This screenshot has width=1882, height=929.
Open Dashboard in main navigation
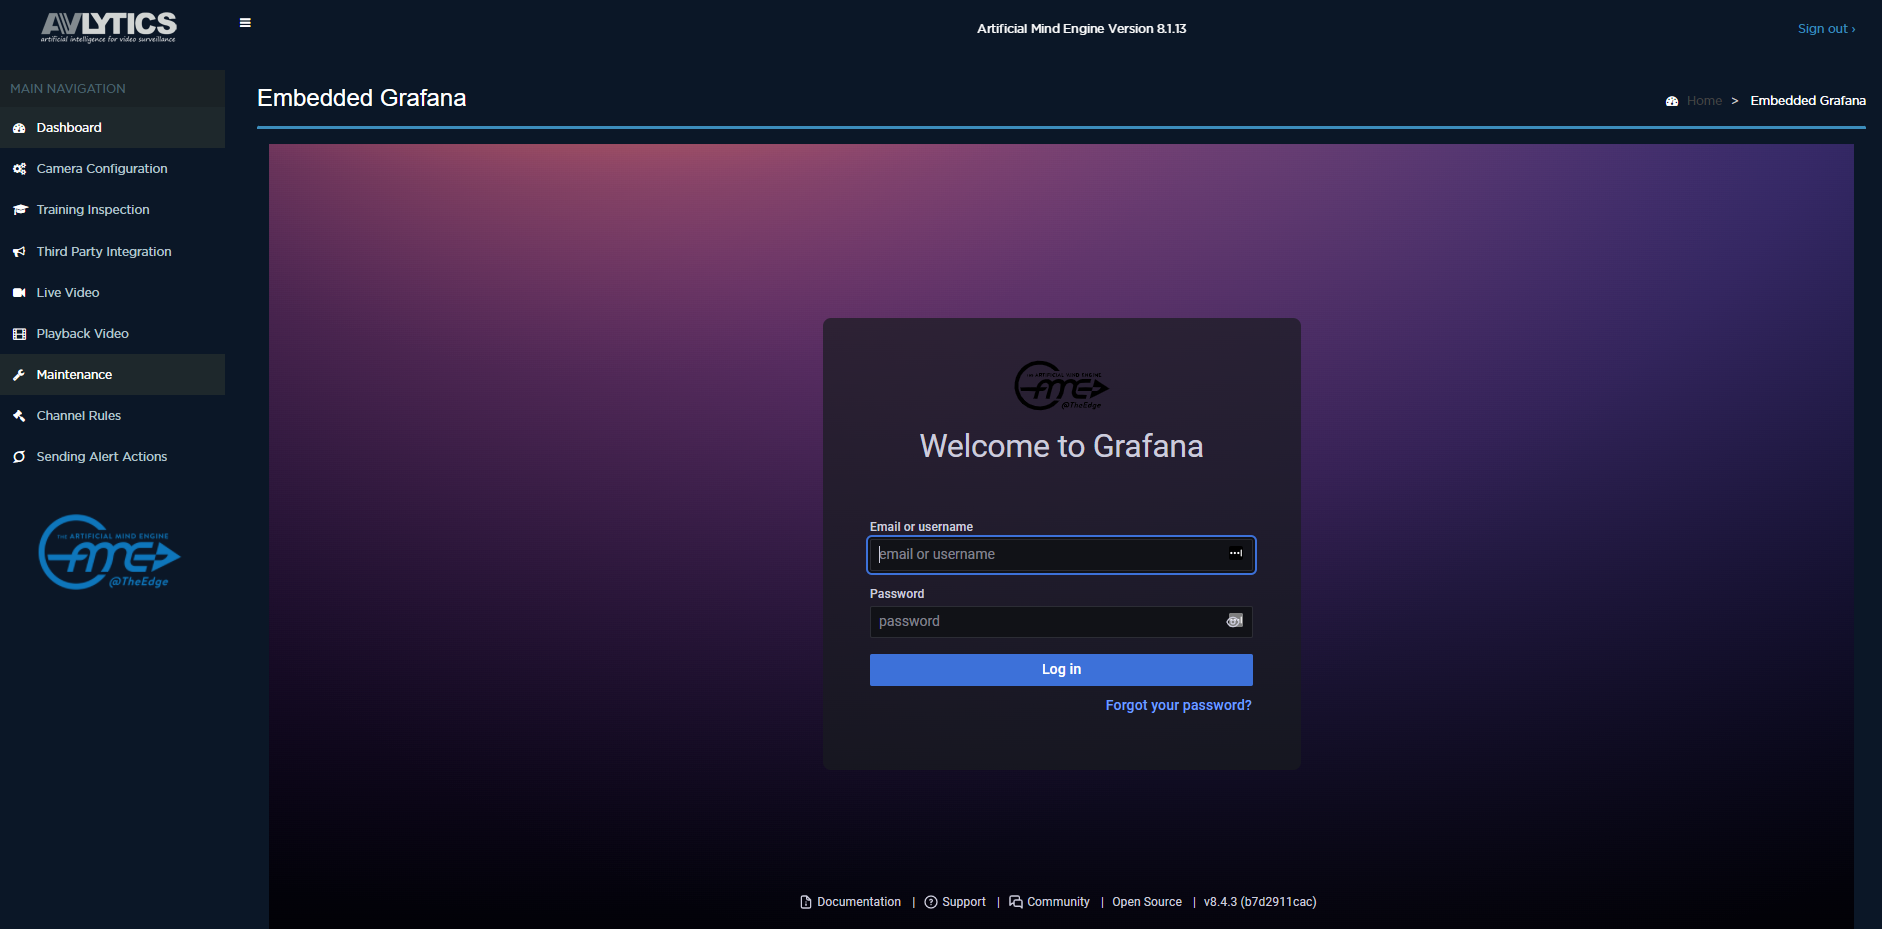click(112, 128)
